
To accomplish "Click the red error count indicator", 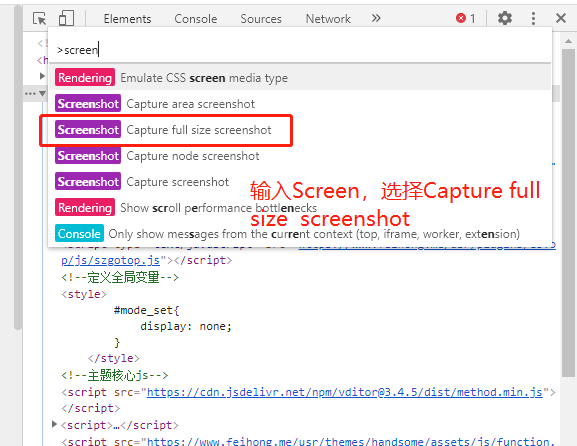I will click(x=466, y=18).
